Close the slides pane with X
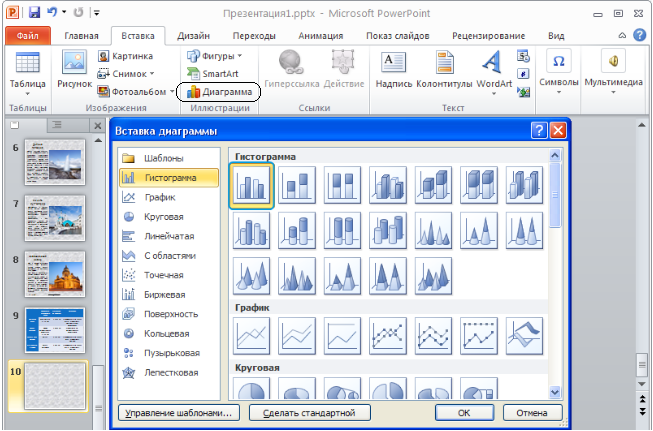 [98, 125]
